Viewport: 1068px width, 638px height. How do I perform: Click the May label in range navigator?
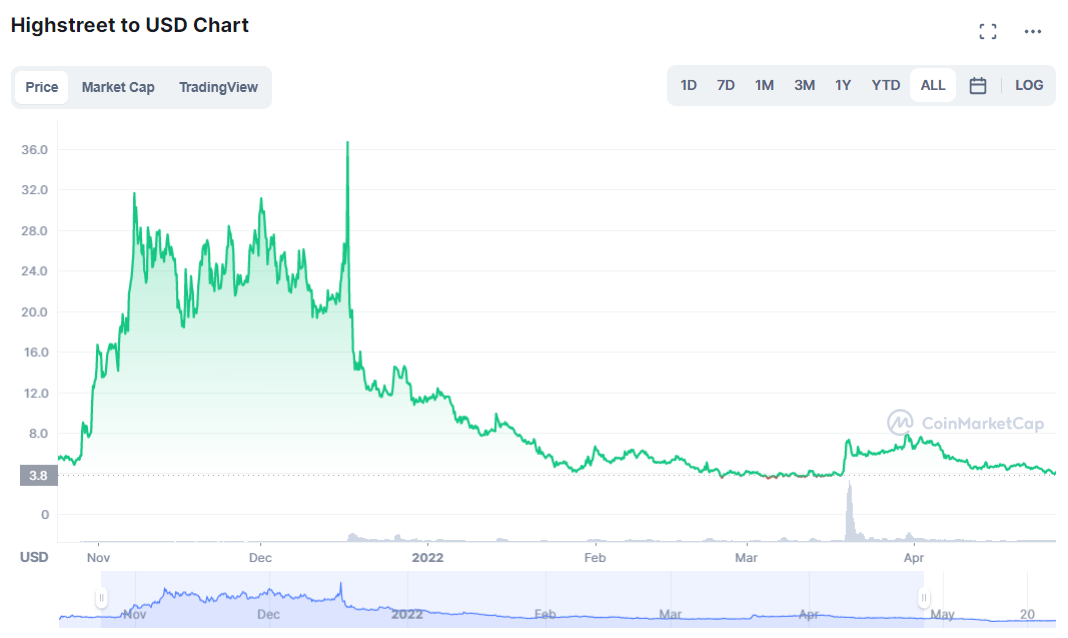pyautogui.click(x=942, y=614)
